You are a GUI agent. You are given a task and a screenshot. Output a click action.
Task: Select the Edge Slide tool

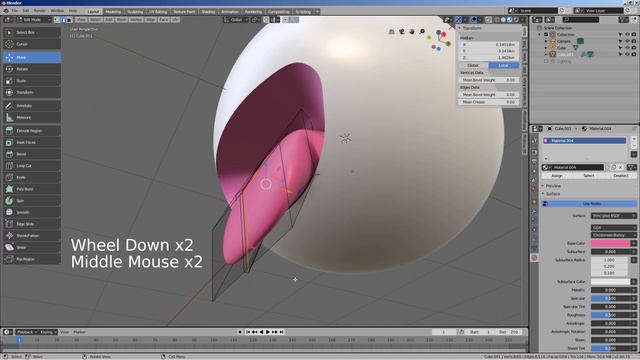(32, 224)
